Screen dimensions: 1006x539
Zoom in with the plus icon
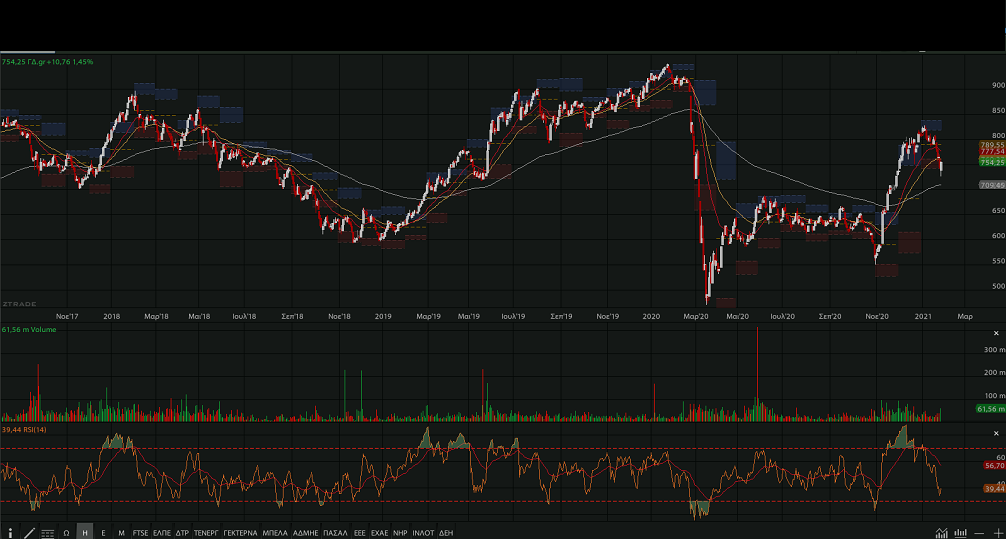(x=997, y=533)
